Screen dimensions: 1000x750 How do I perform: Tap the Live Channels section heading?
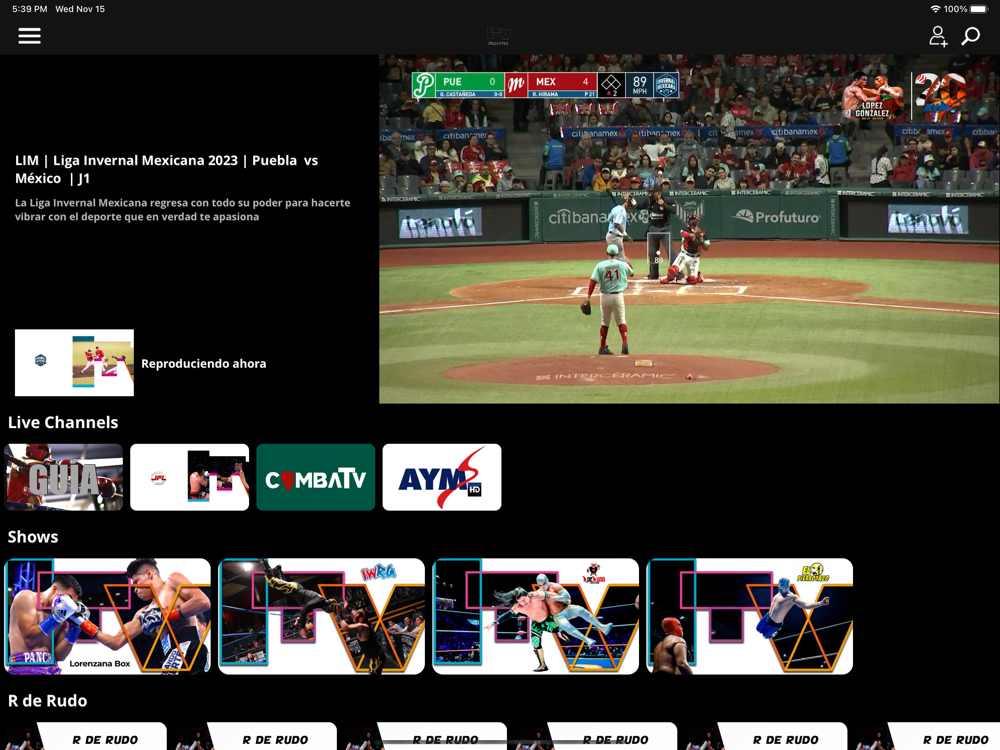pos(63,422)
